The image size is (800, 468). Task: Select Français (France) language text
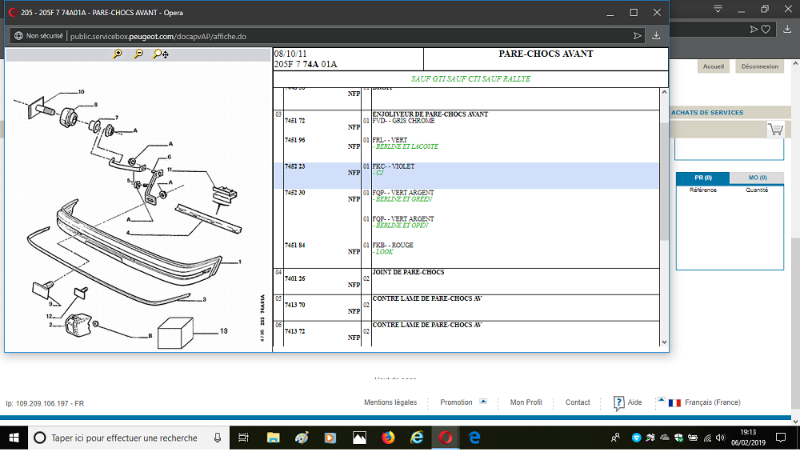[712, 403]
